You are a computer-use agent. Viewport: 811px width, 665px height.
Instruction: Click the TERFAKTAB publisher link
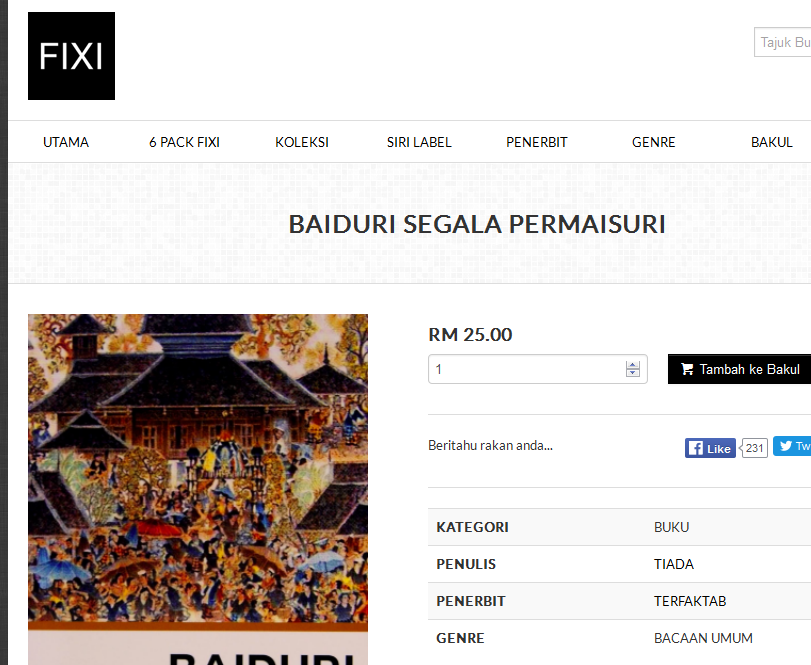[689, 601]
